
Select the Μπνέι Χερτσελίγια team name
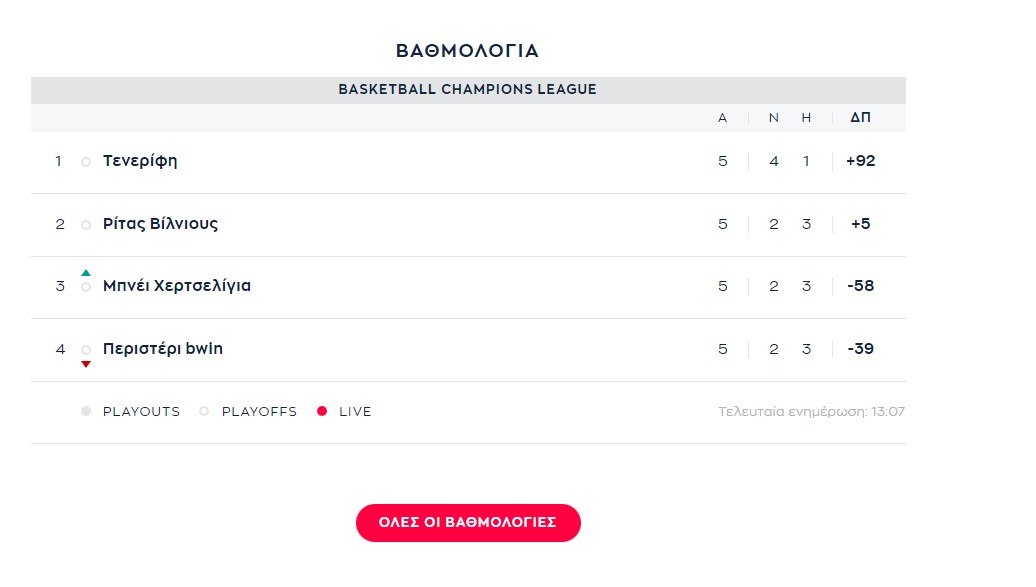[x=177, y=286]
